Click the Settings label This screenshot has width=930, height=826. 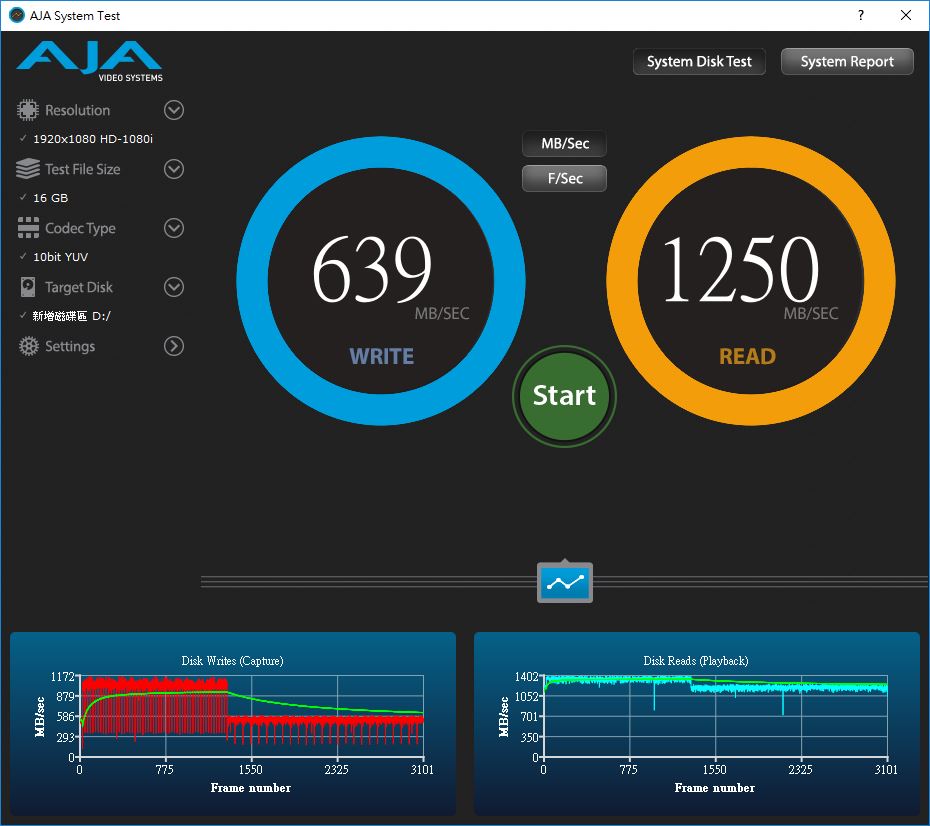(x=70, y=346)
